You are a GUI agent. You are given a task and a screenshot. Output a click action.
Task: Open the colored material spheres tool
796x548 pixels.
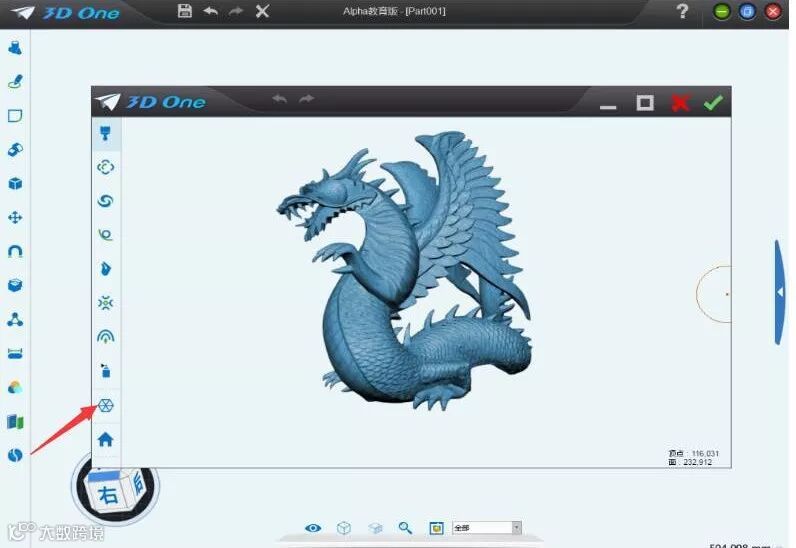(x=15, y=388)
